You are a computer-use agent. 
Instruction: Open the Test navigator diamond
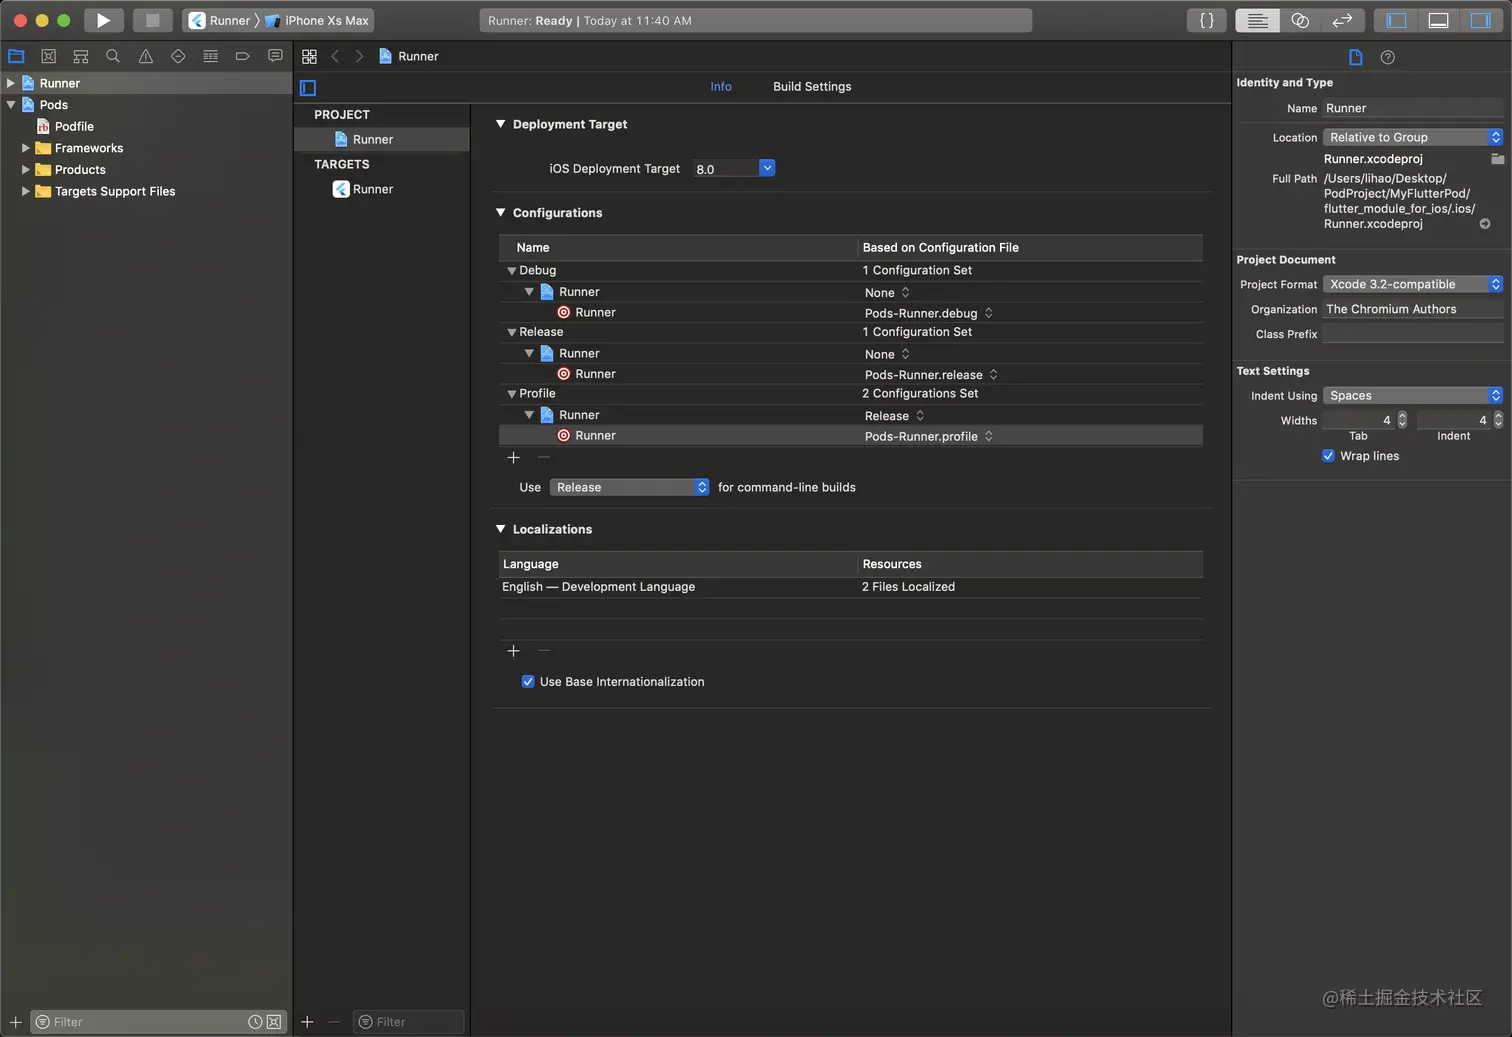pos(178,56)
